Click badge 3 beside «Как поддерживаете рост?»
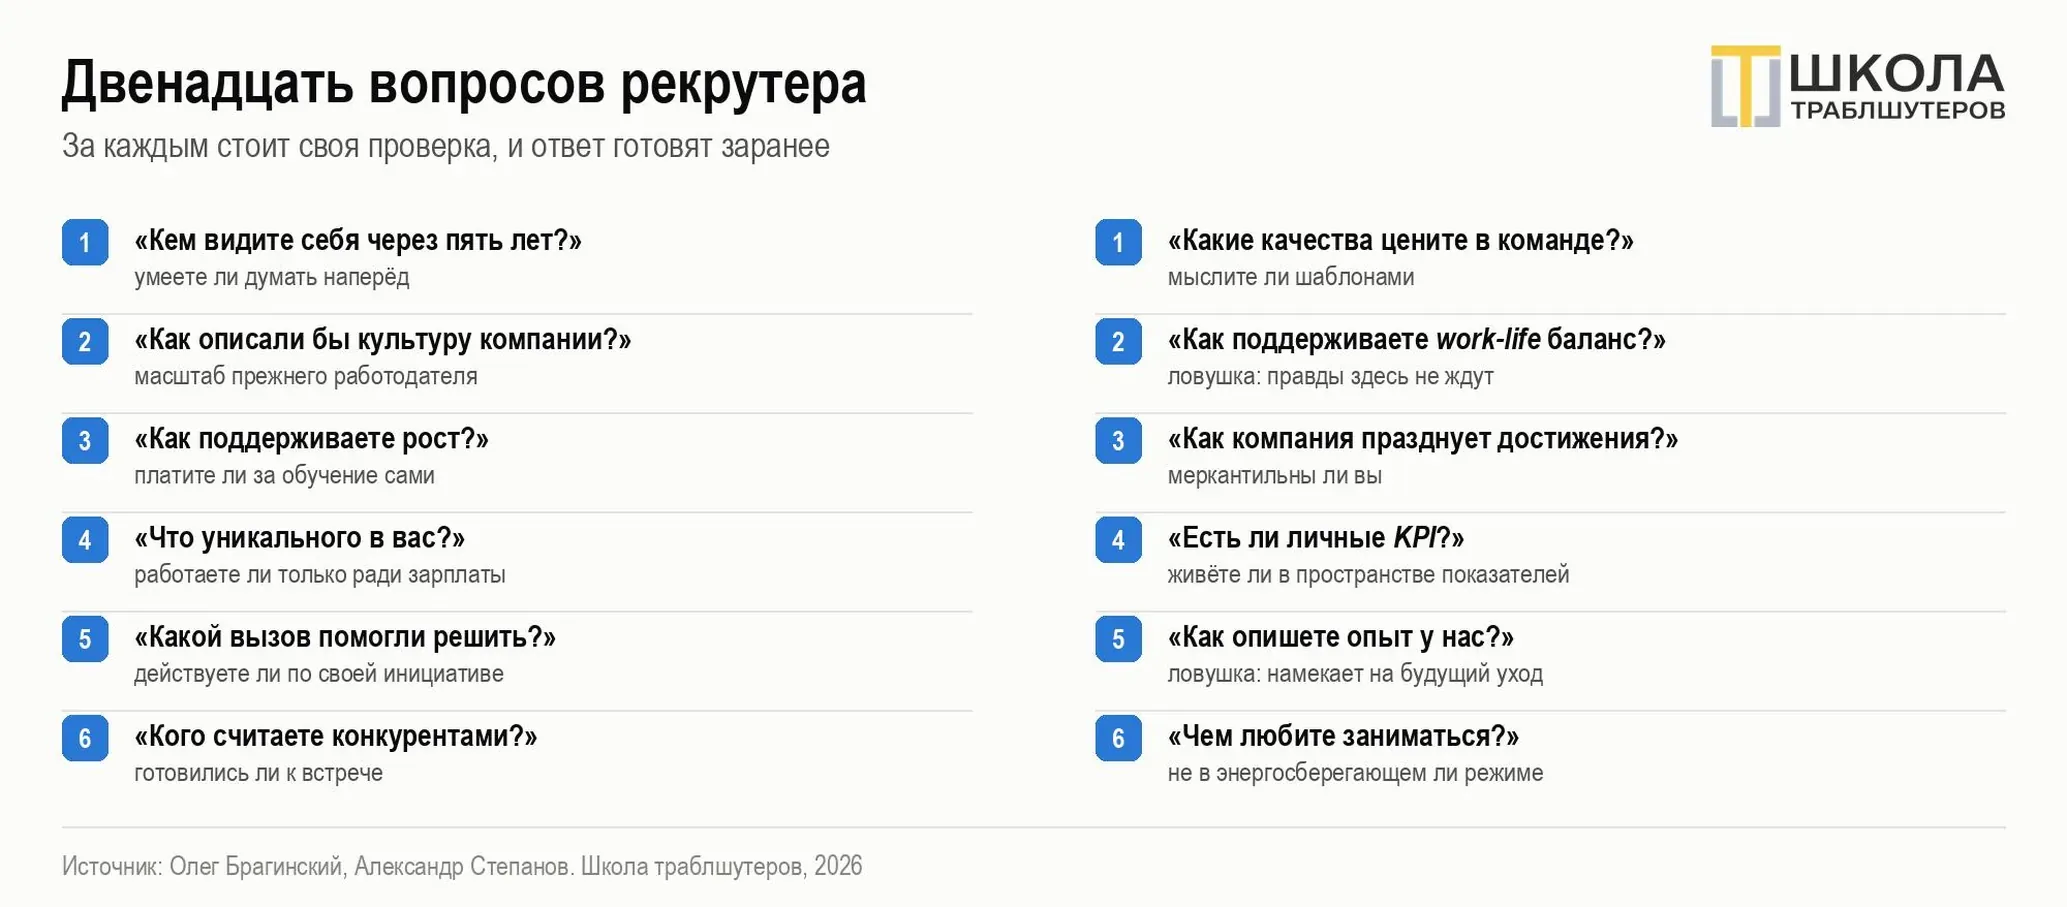Viewport: 2067px width, 907px height. [85, 440]
